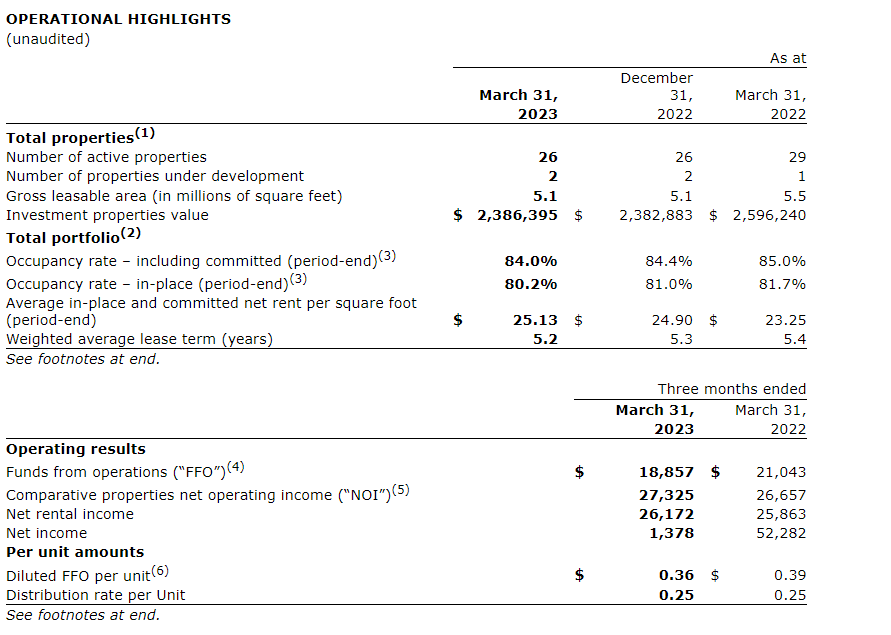Click the 'Weighted average lease term (years)' label

click(x=140, y=339)
